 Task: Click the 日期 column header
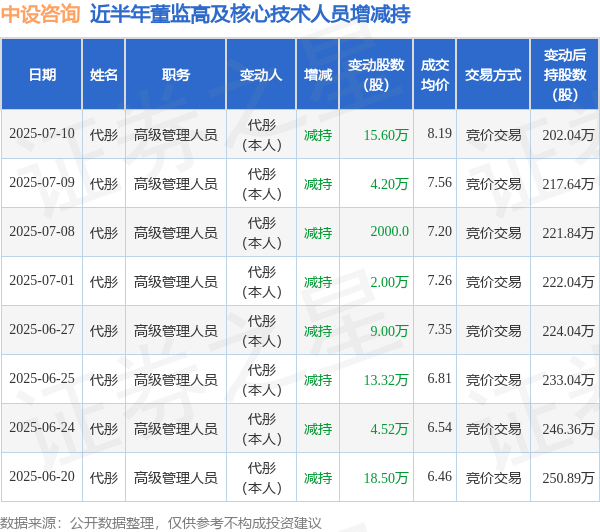[42, 74]
